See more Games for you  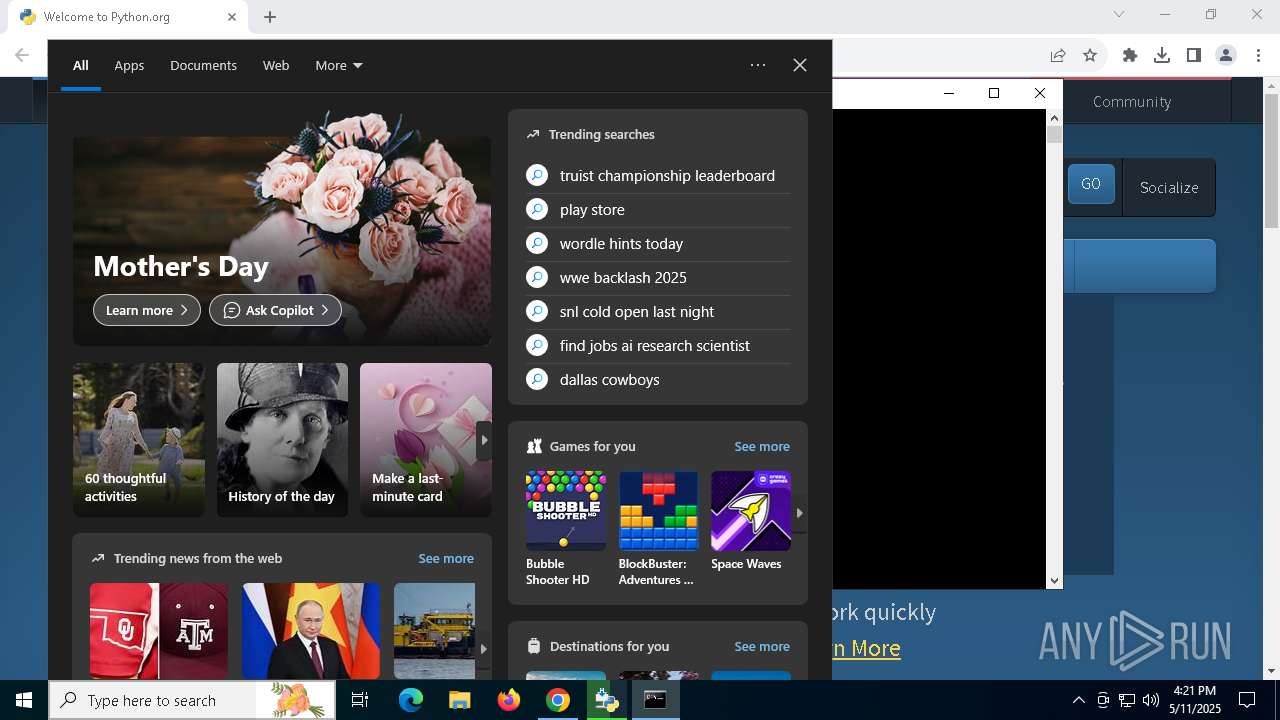[x=762, y=446]
